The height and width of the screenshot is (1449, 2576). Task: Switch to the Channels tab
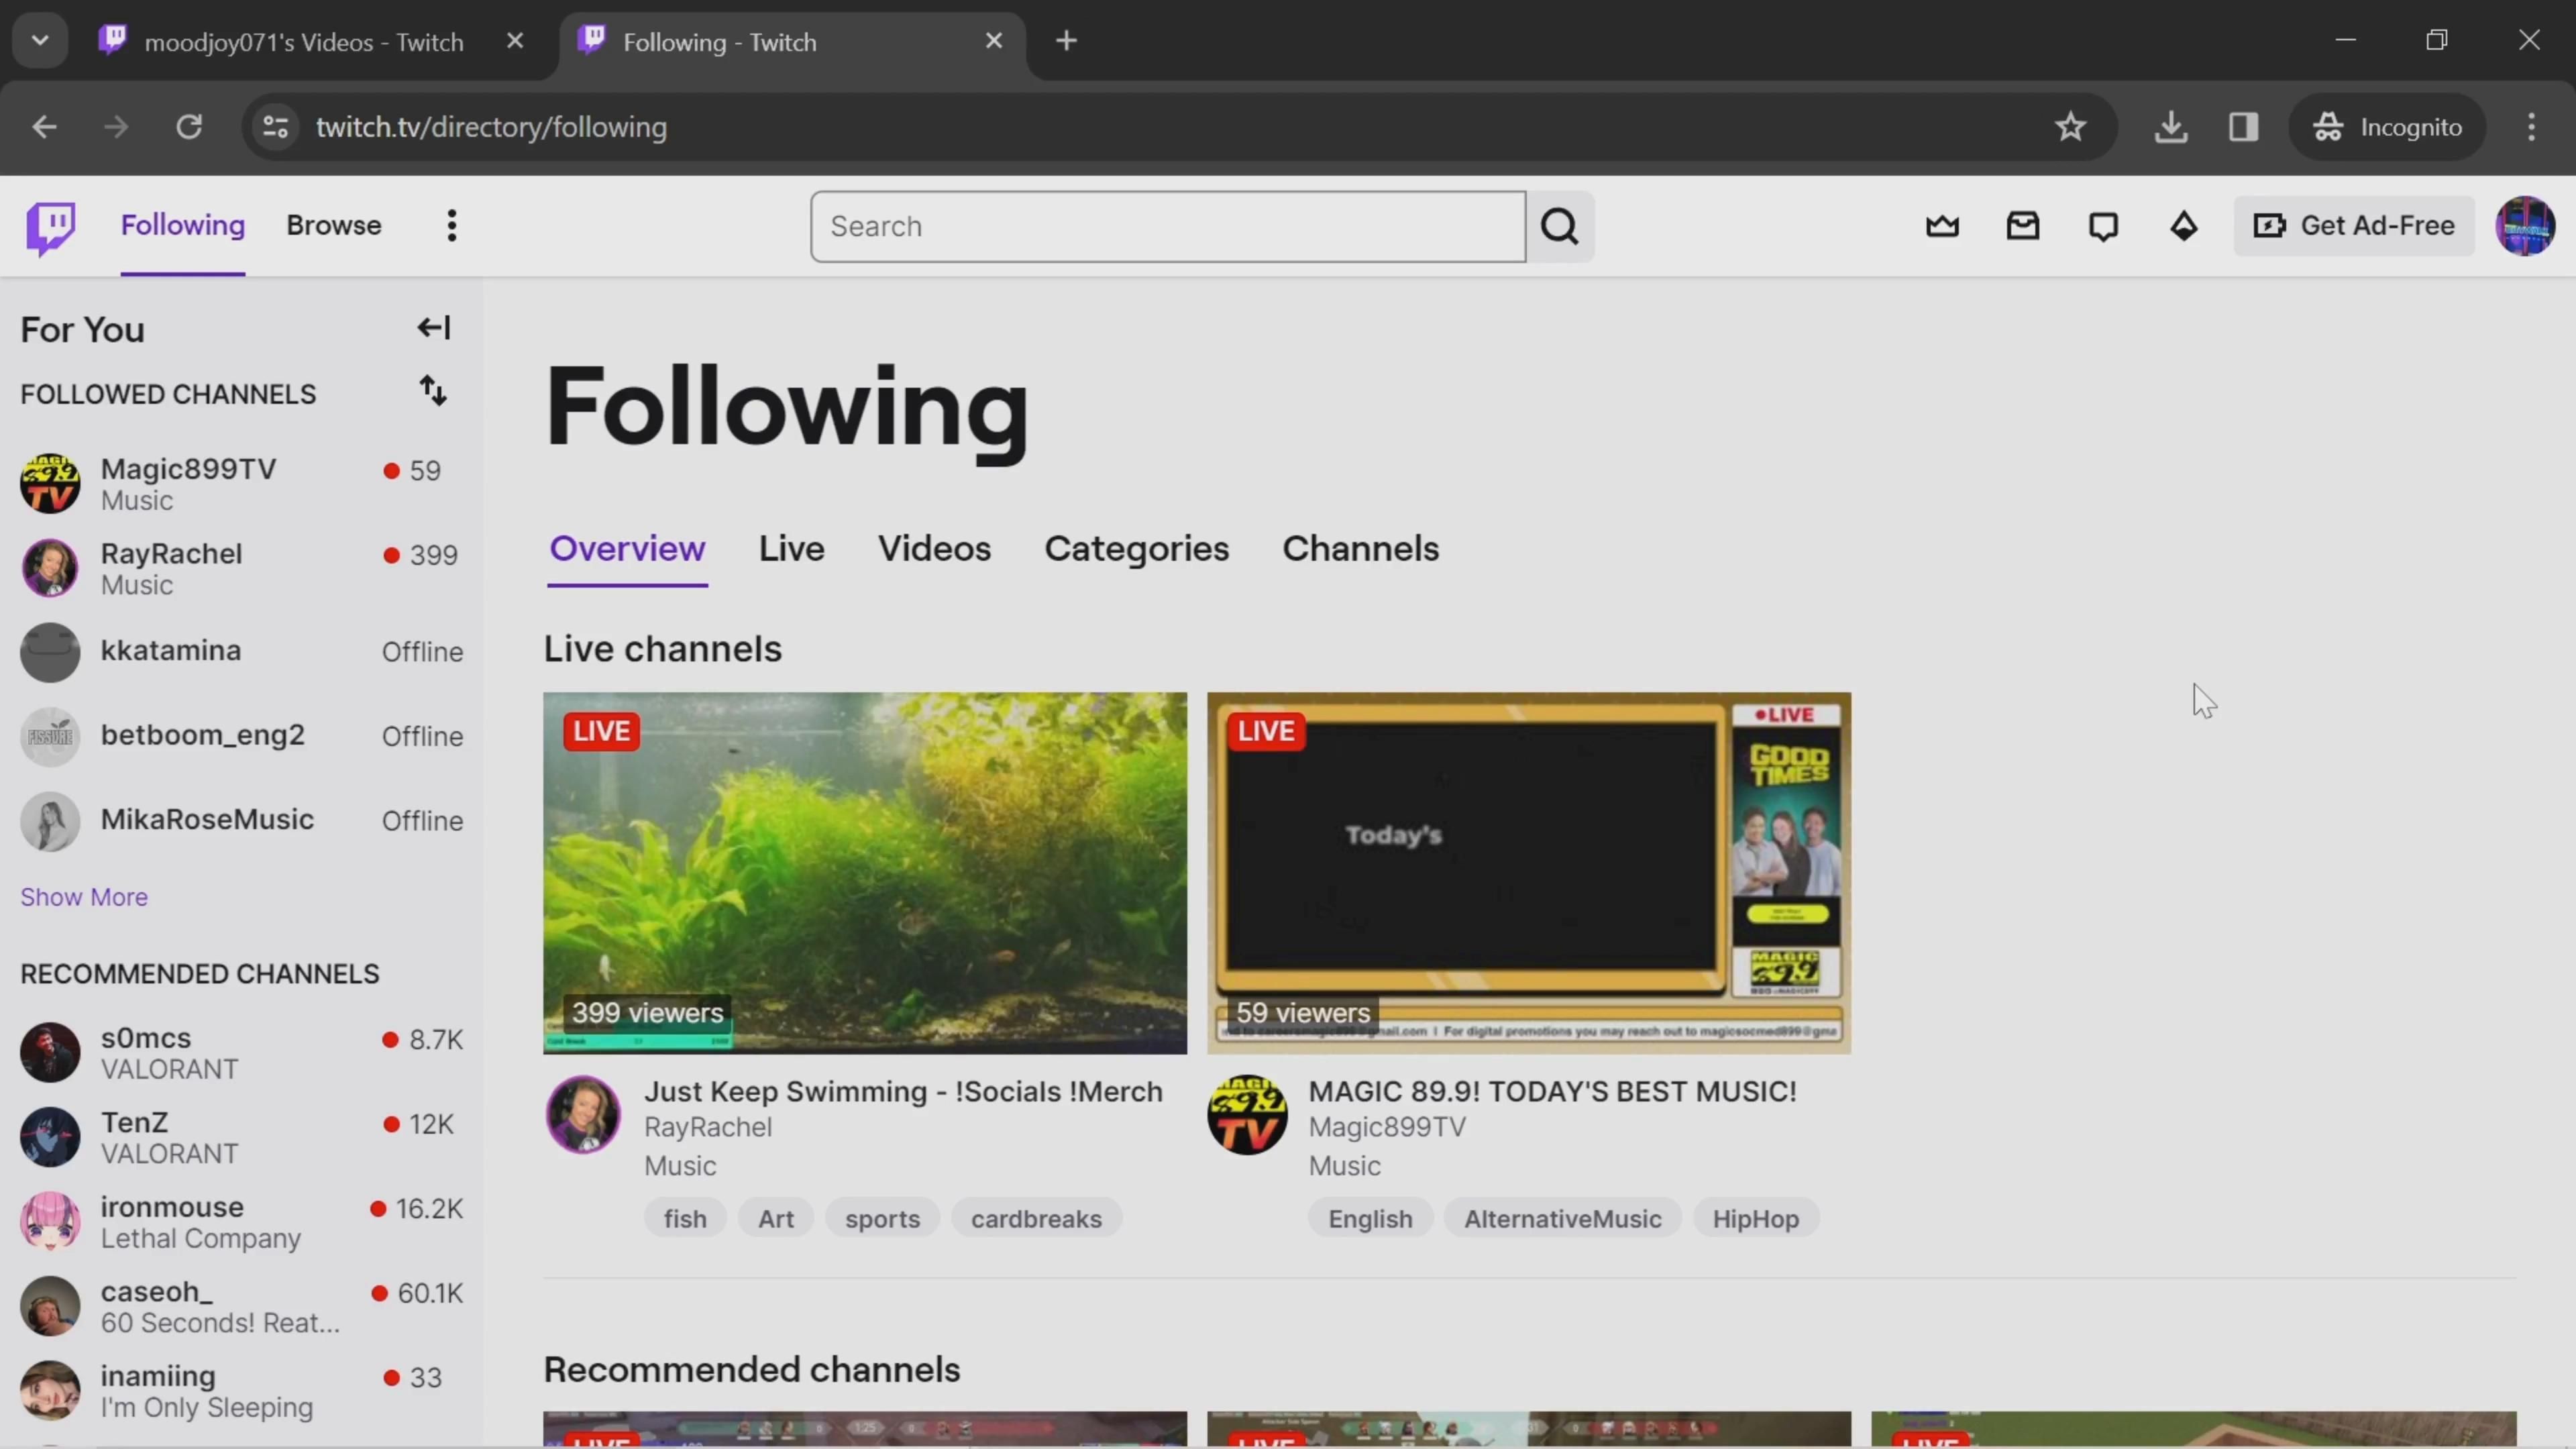[x=1360, y=549]
